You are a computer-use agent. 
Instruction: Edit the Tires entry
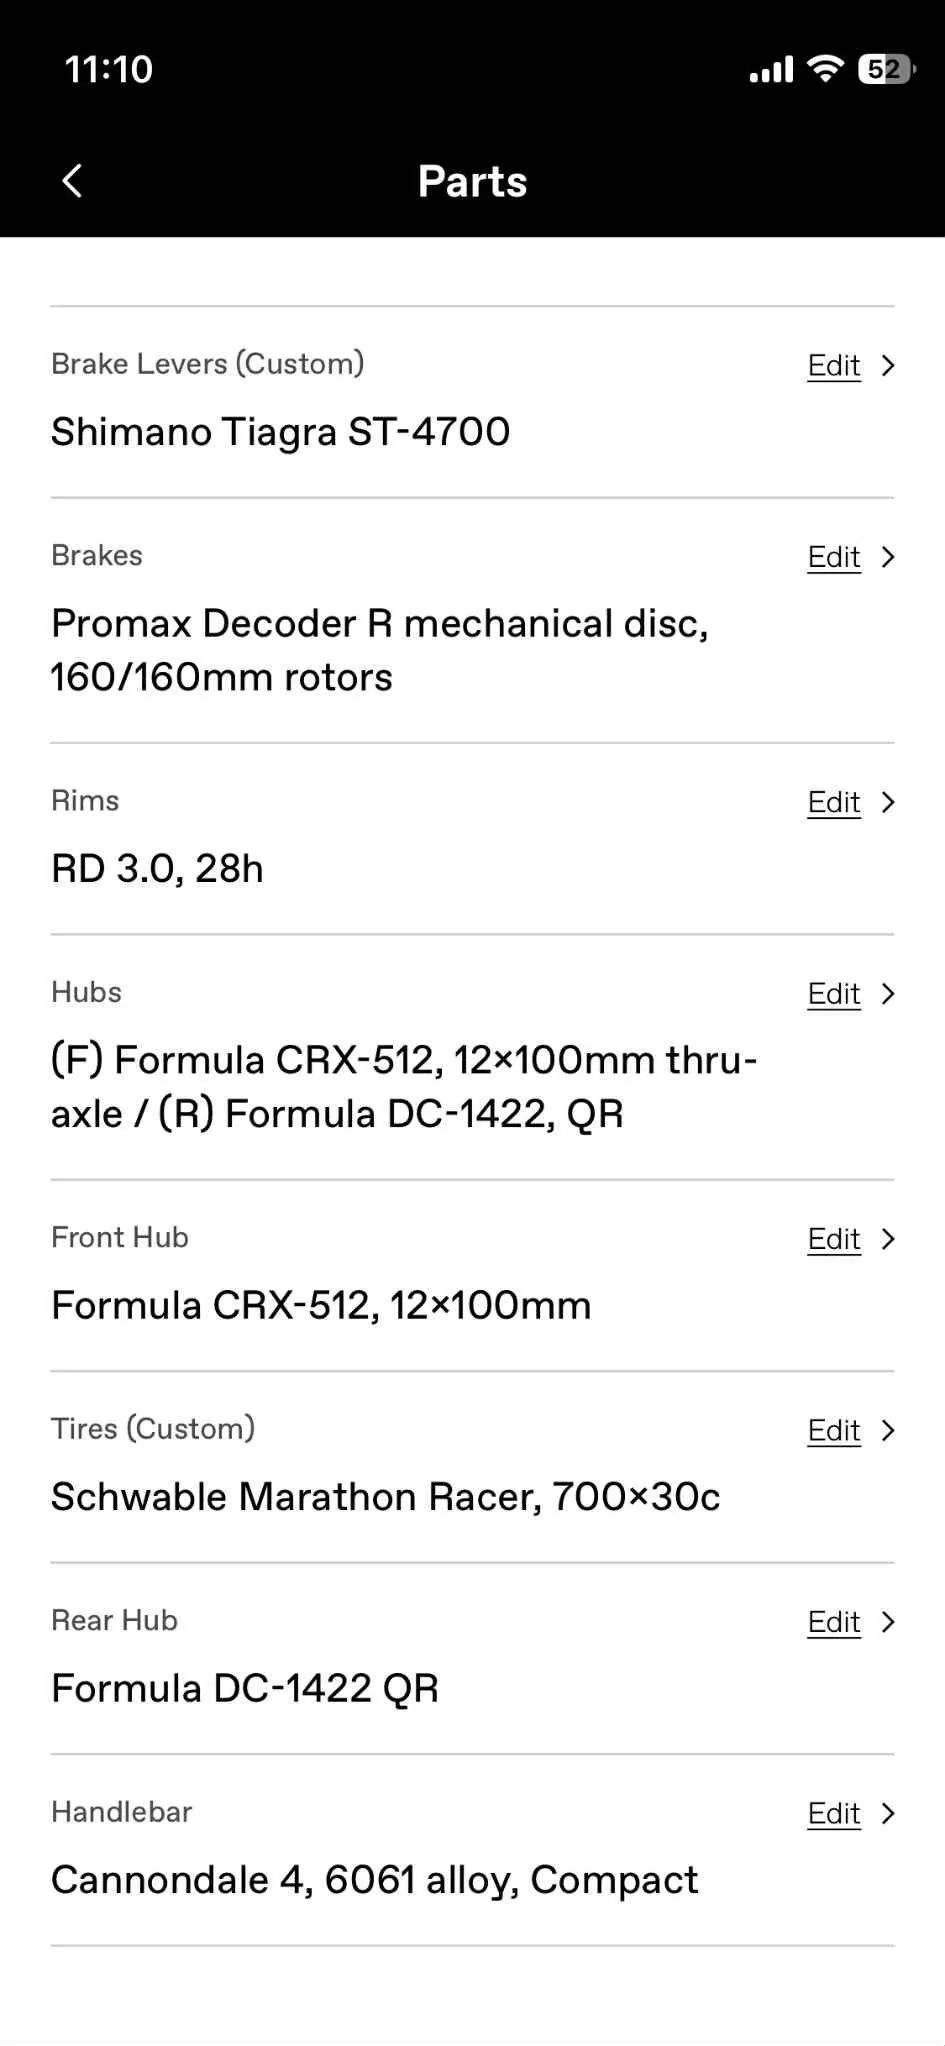pos(833,1431)
